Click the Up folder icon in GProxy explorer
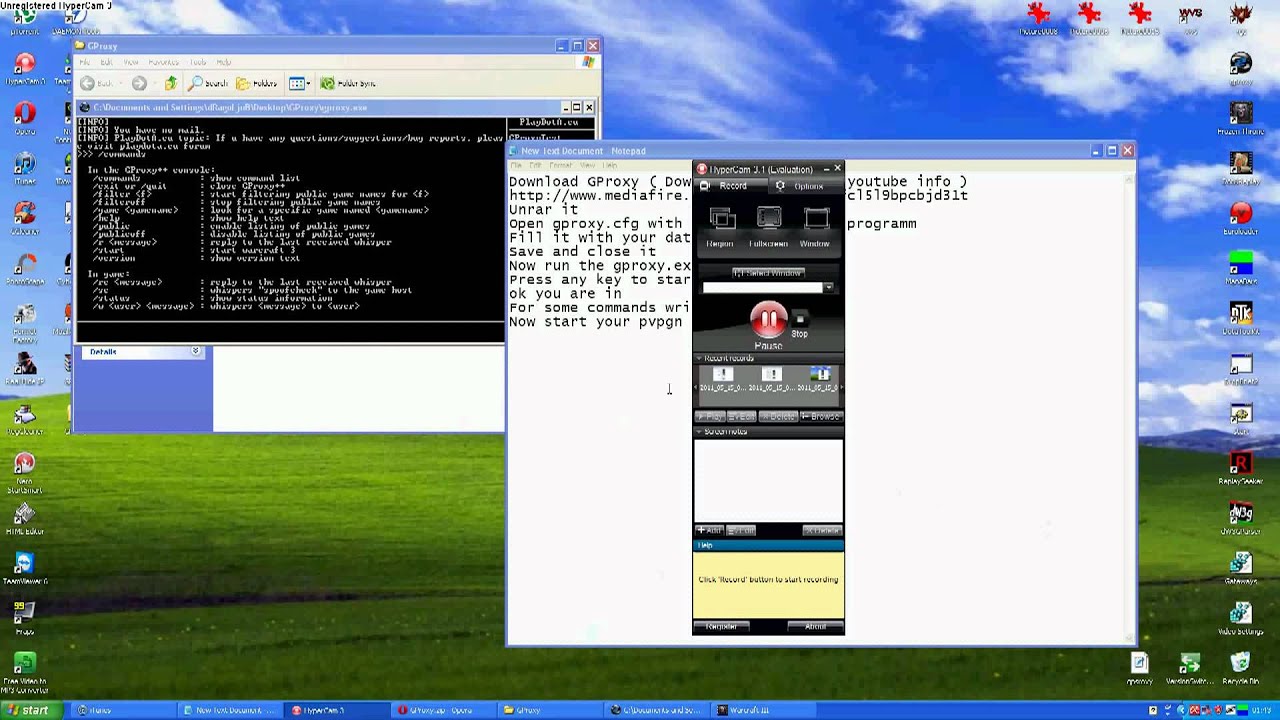The width and height of the screenshot is (1280, 720). (171, 84)
